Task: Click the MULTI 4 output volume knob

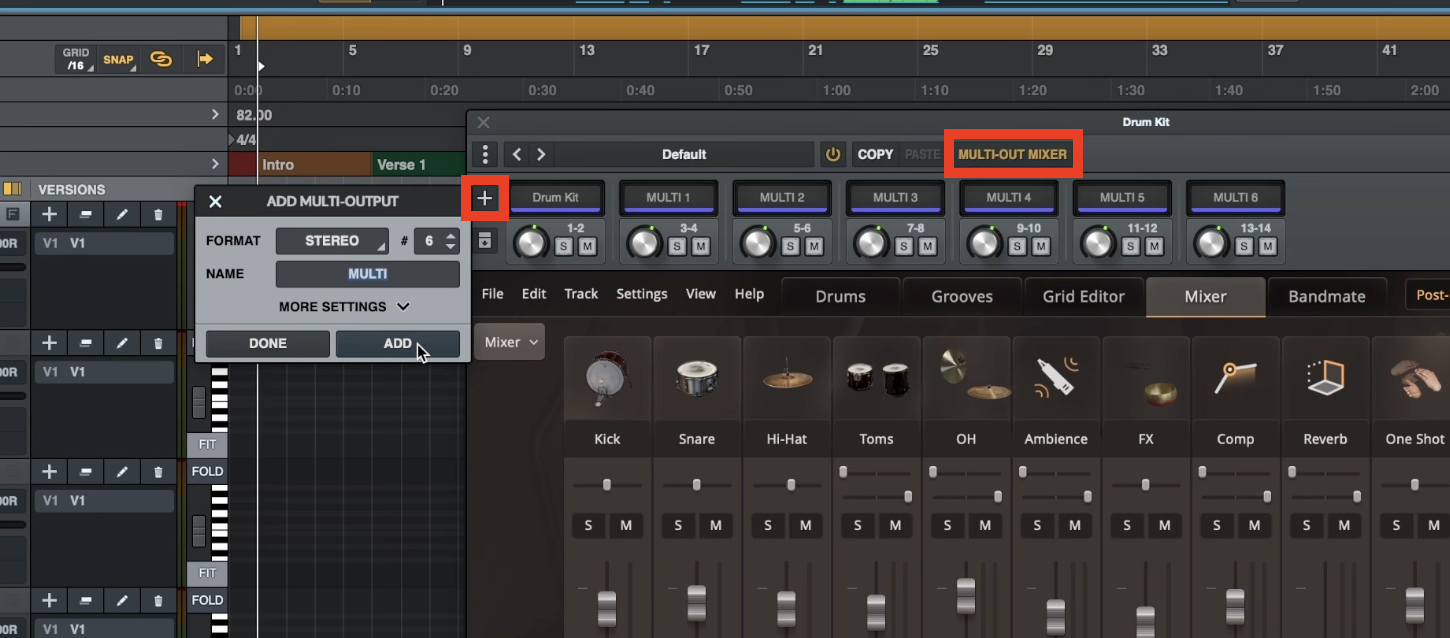Action: pos(985,242)
